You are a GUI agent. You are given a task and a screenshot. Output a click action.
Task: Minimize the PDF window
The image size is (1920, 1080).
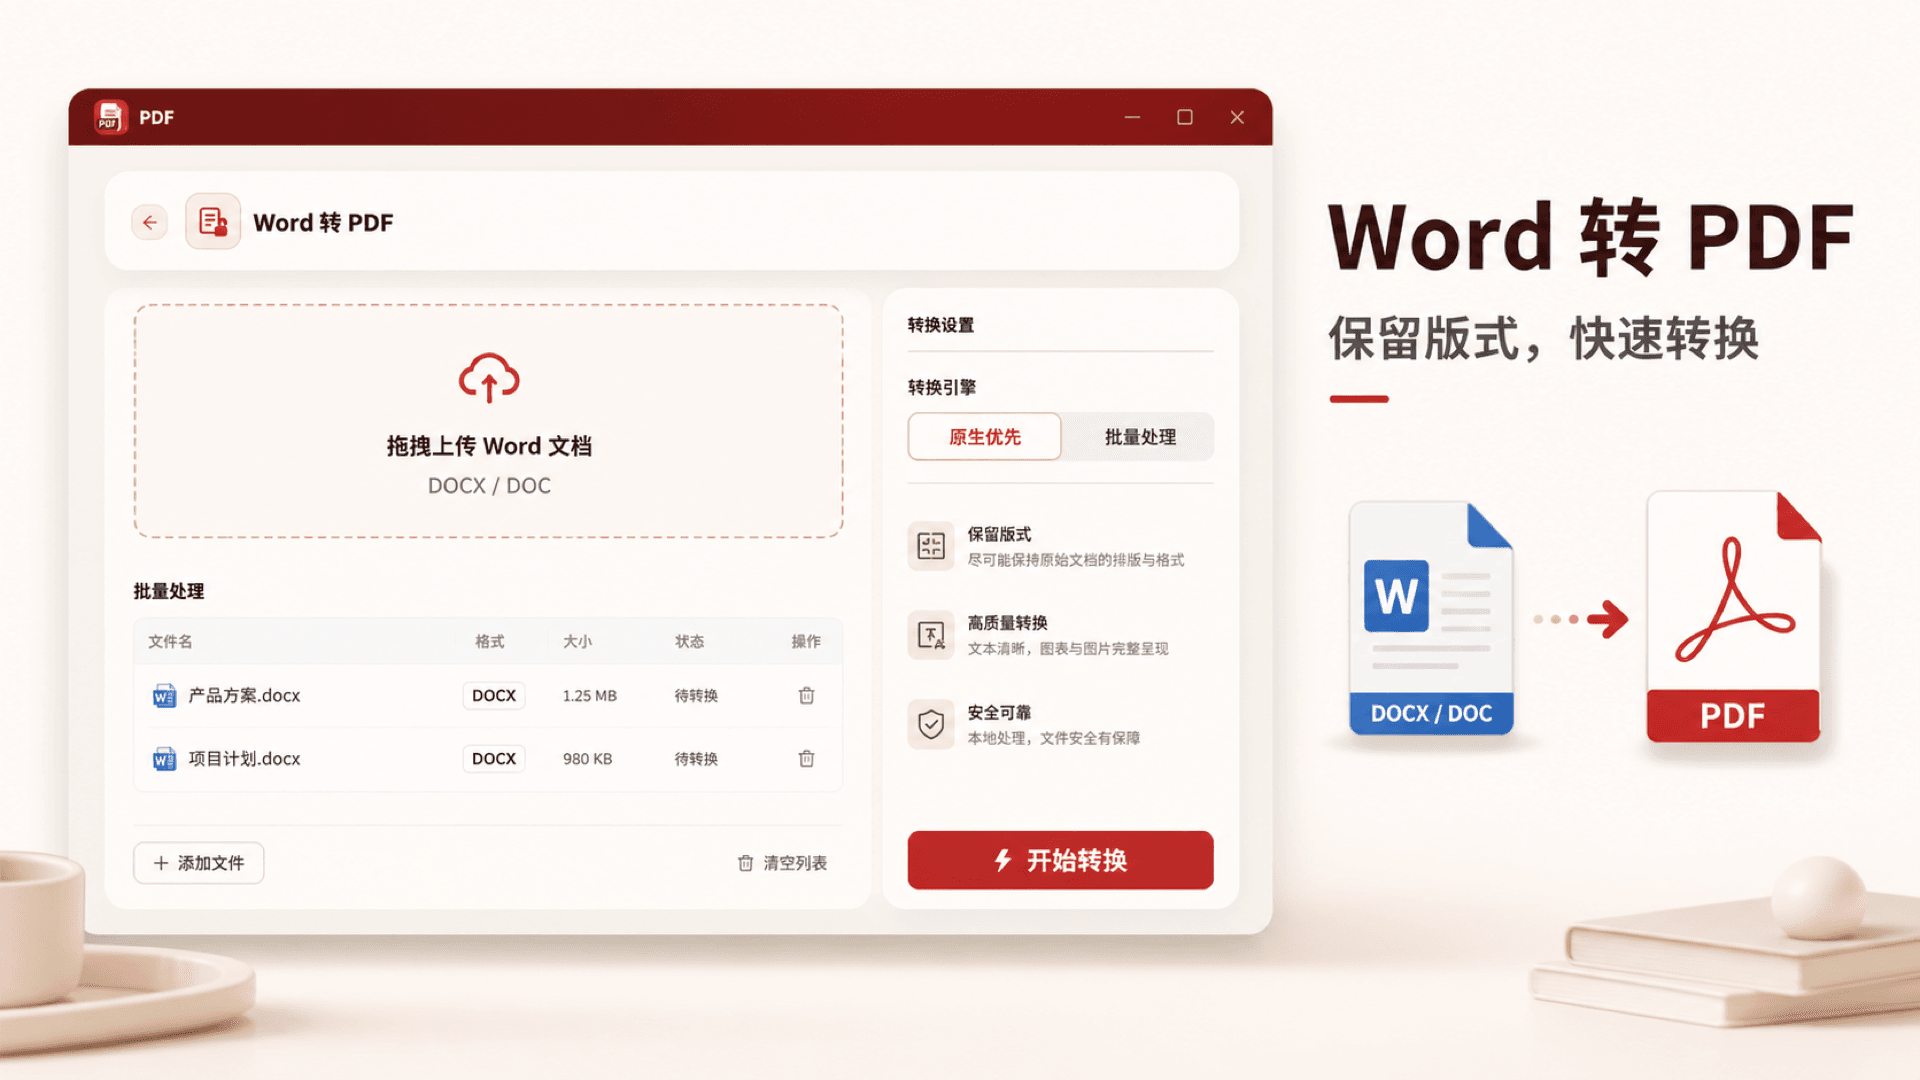[x=1132, y=117]
